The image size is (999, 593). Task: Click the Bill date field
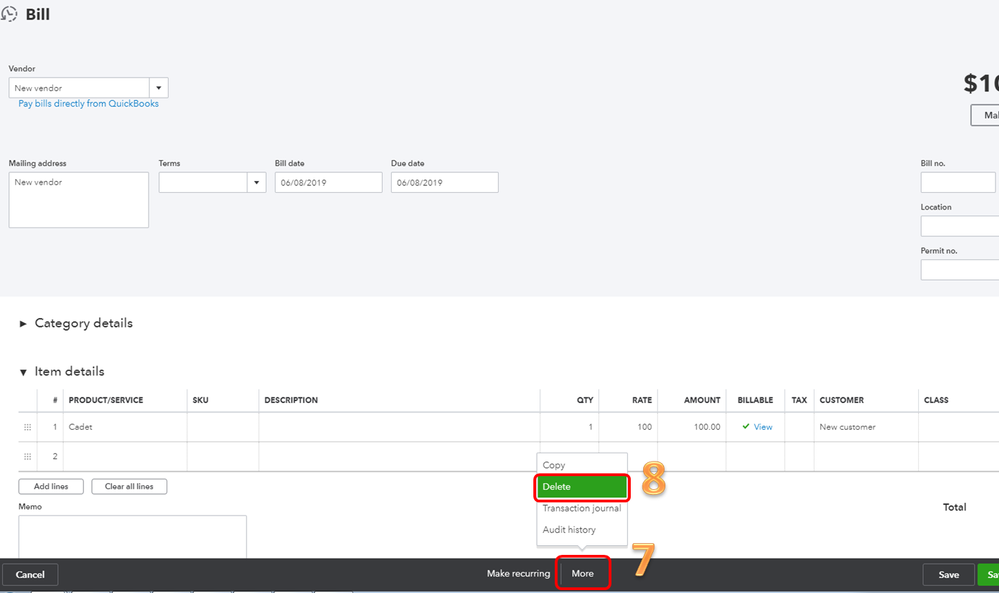tap(328, 182)
